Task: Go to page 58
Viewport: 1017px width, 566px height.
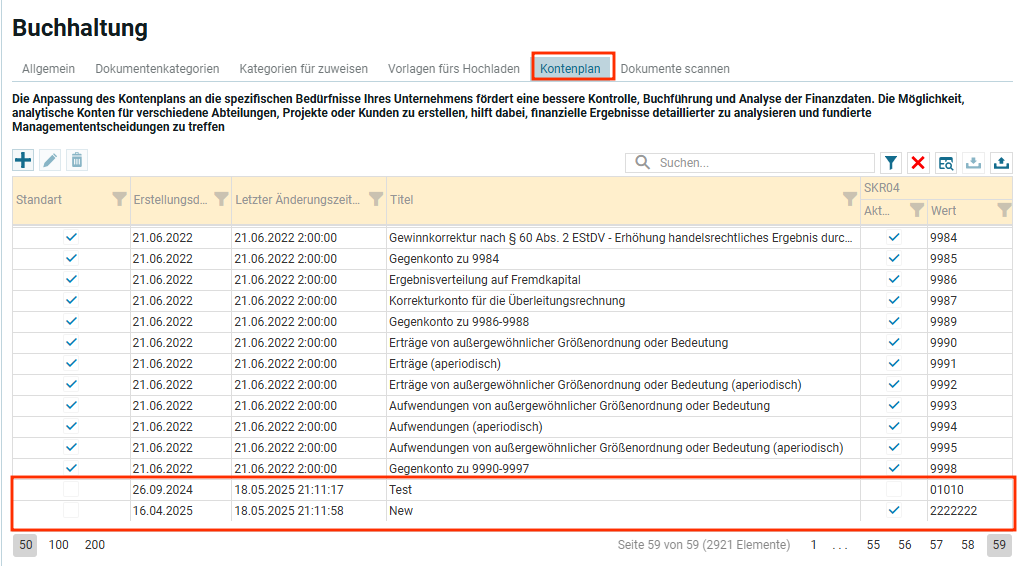Action: coord(967,545)
